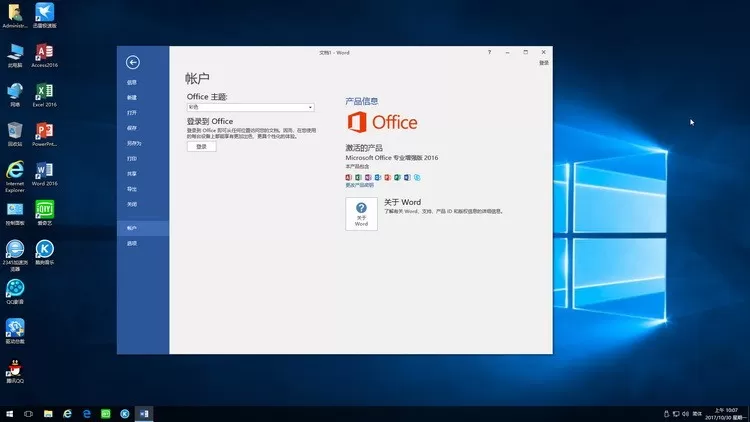Select 新建 (New) in the sidebar
This screenshot has height=422, width=750.
132,98
